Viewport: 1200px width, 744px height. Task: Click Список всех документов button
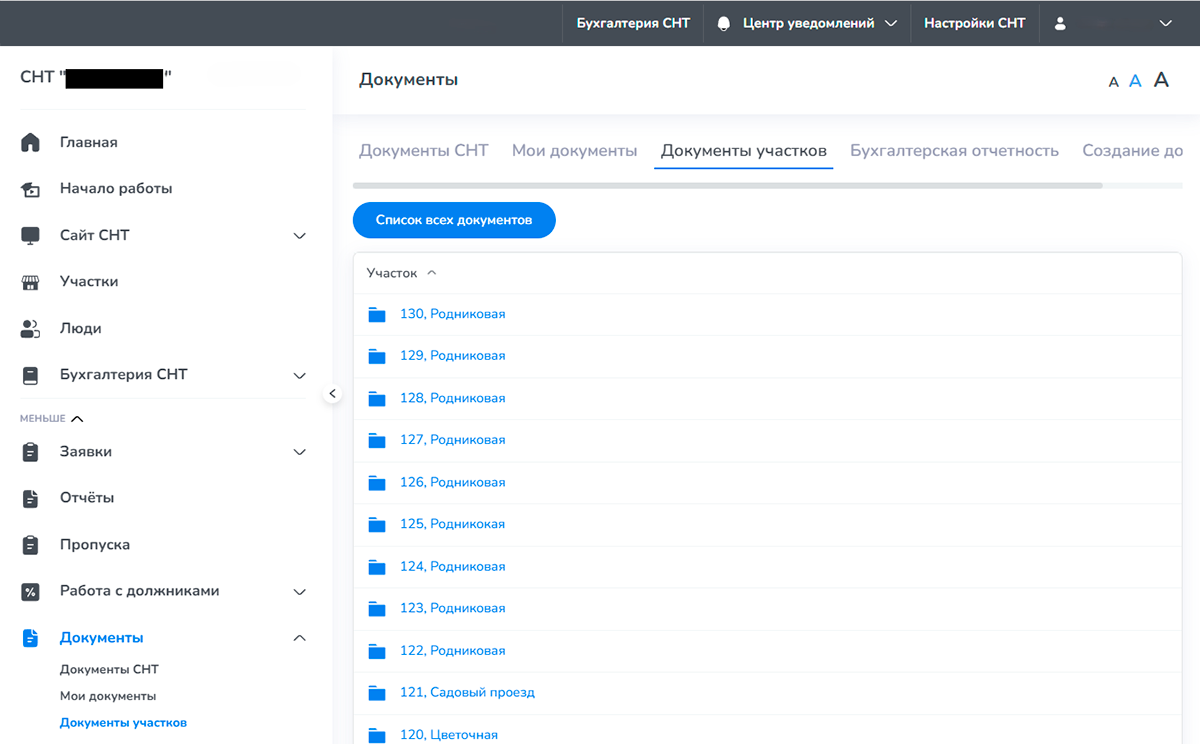point(454,220)
